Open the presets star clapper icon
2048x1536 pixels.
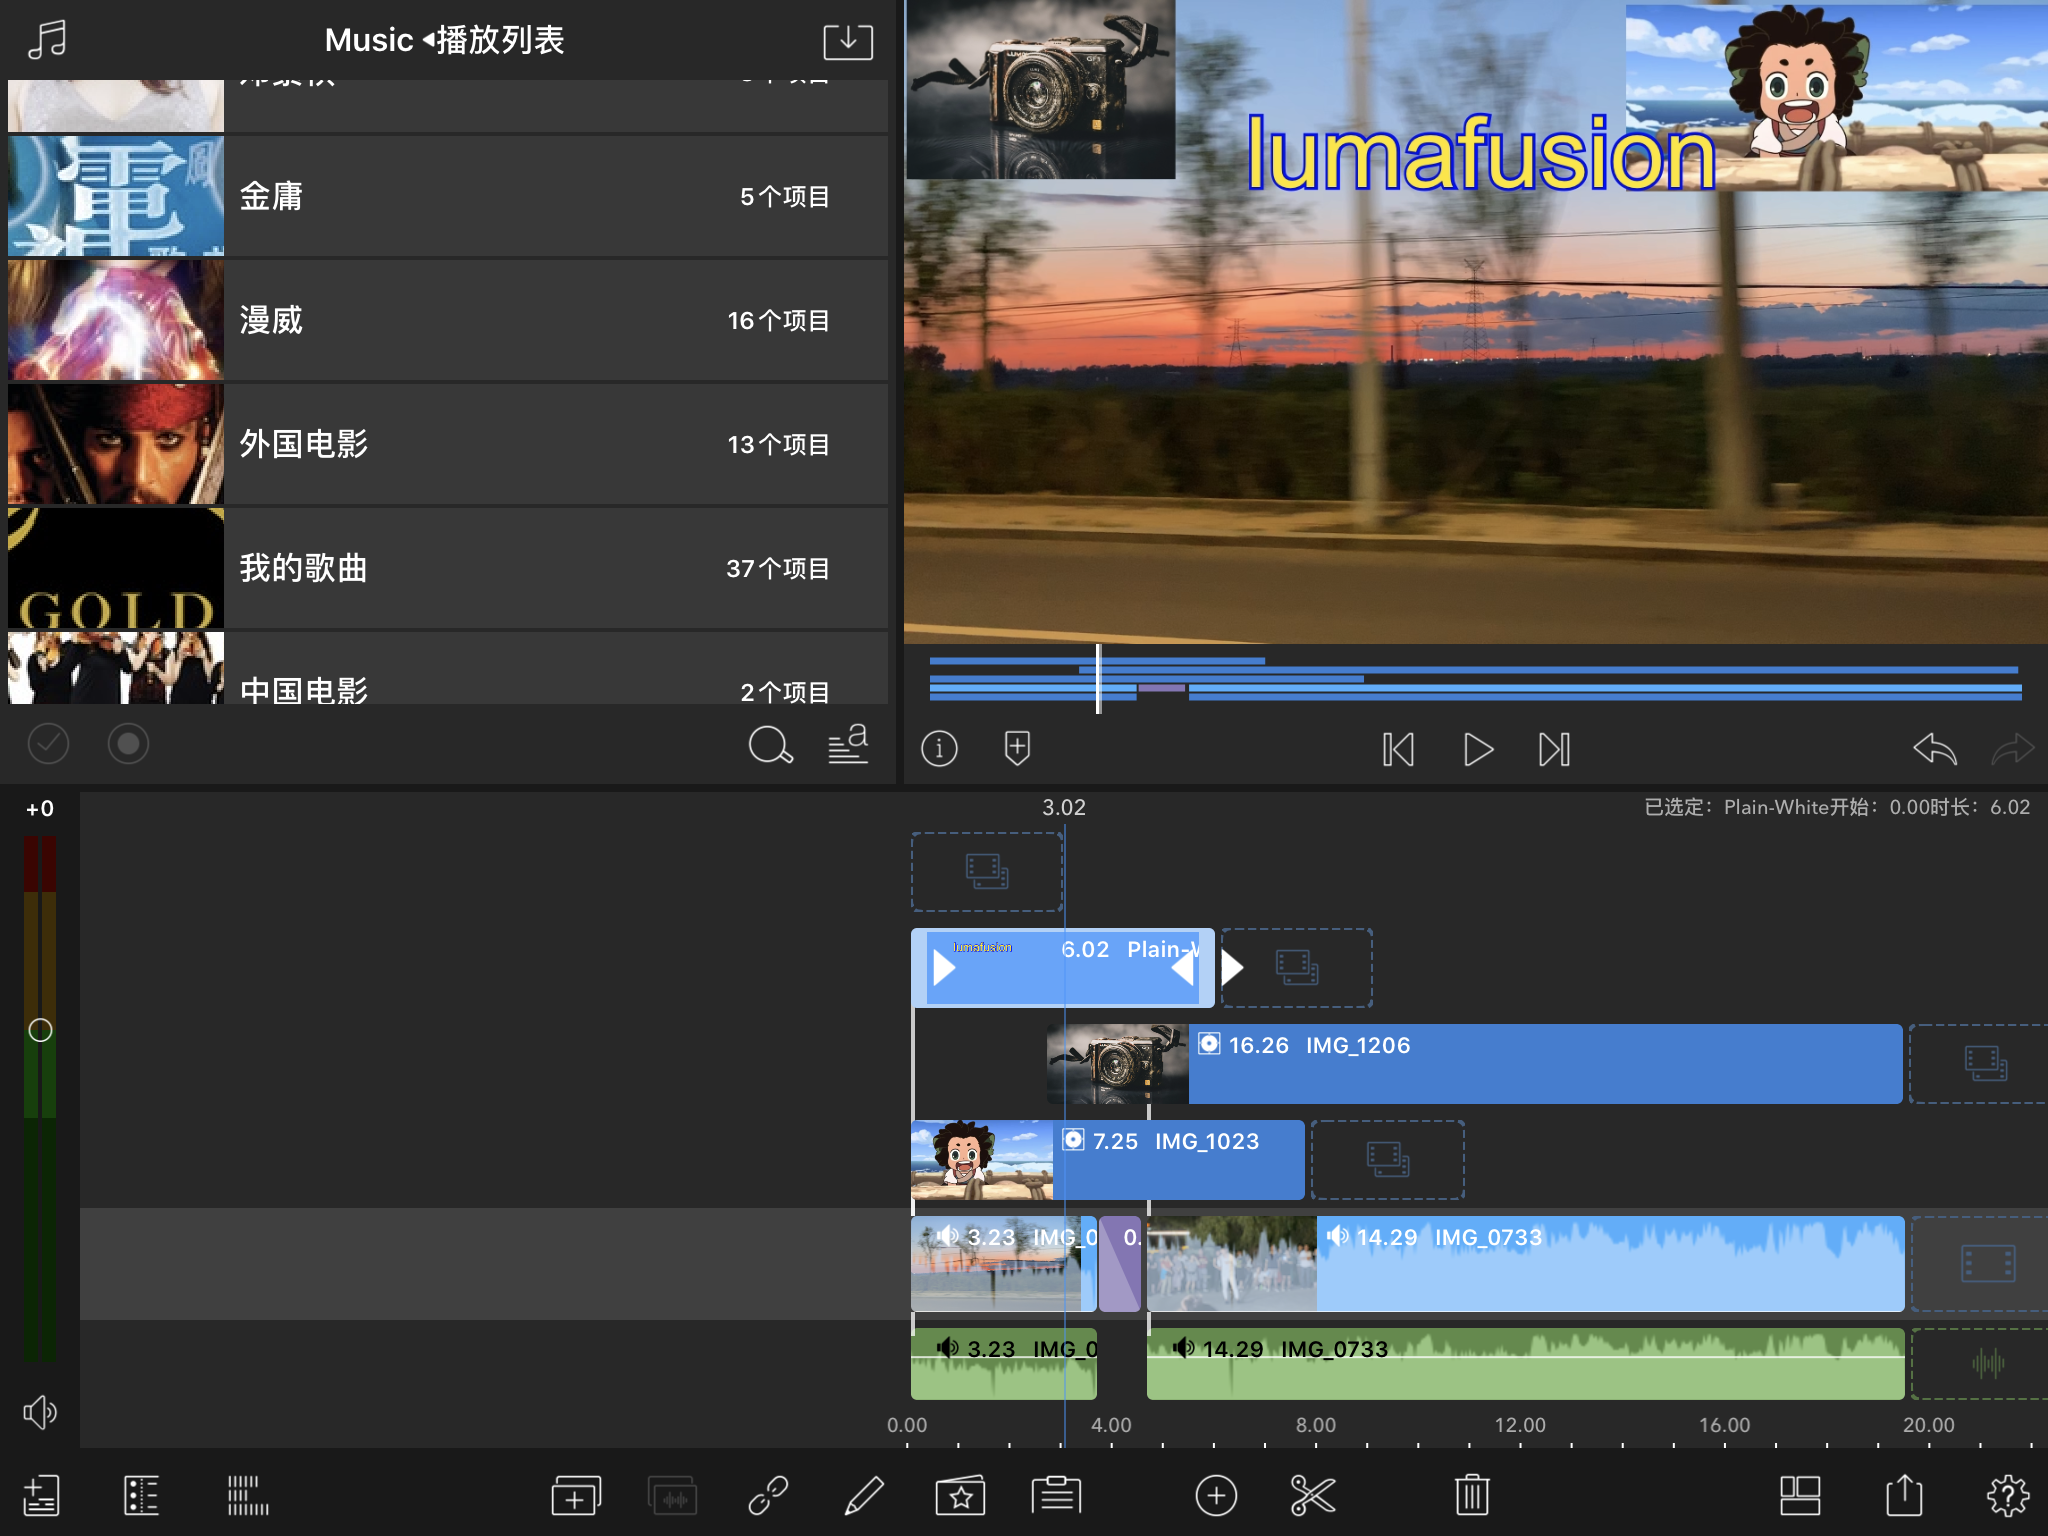[960, 1496]
